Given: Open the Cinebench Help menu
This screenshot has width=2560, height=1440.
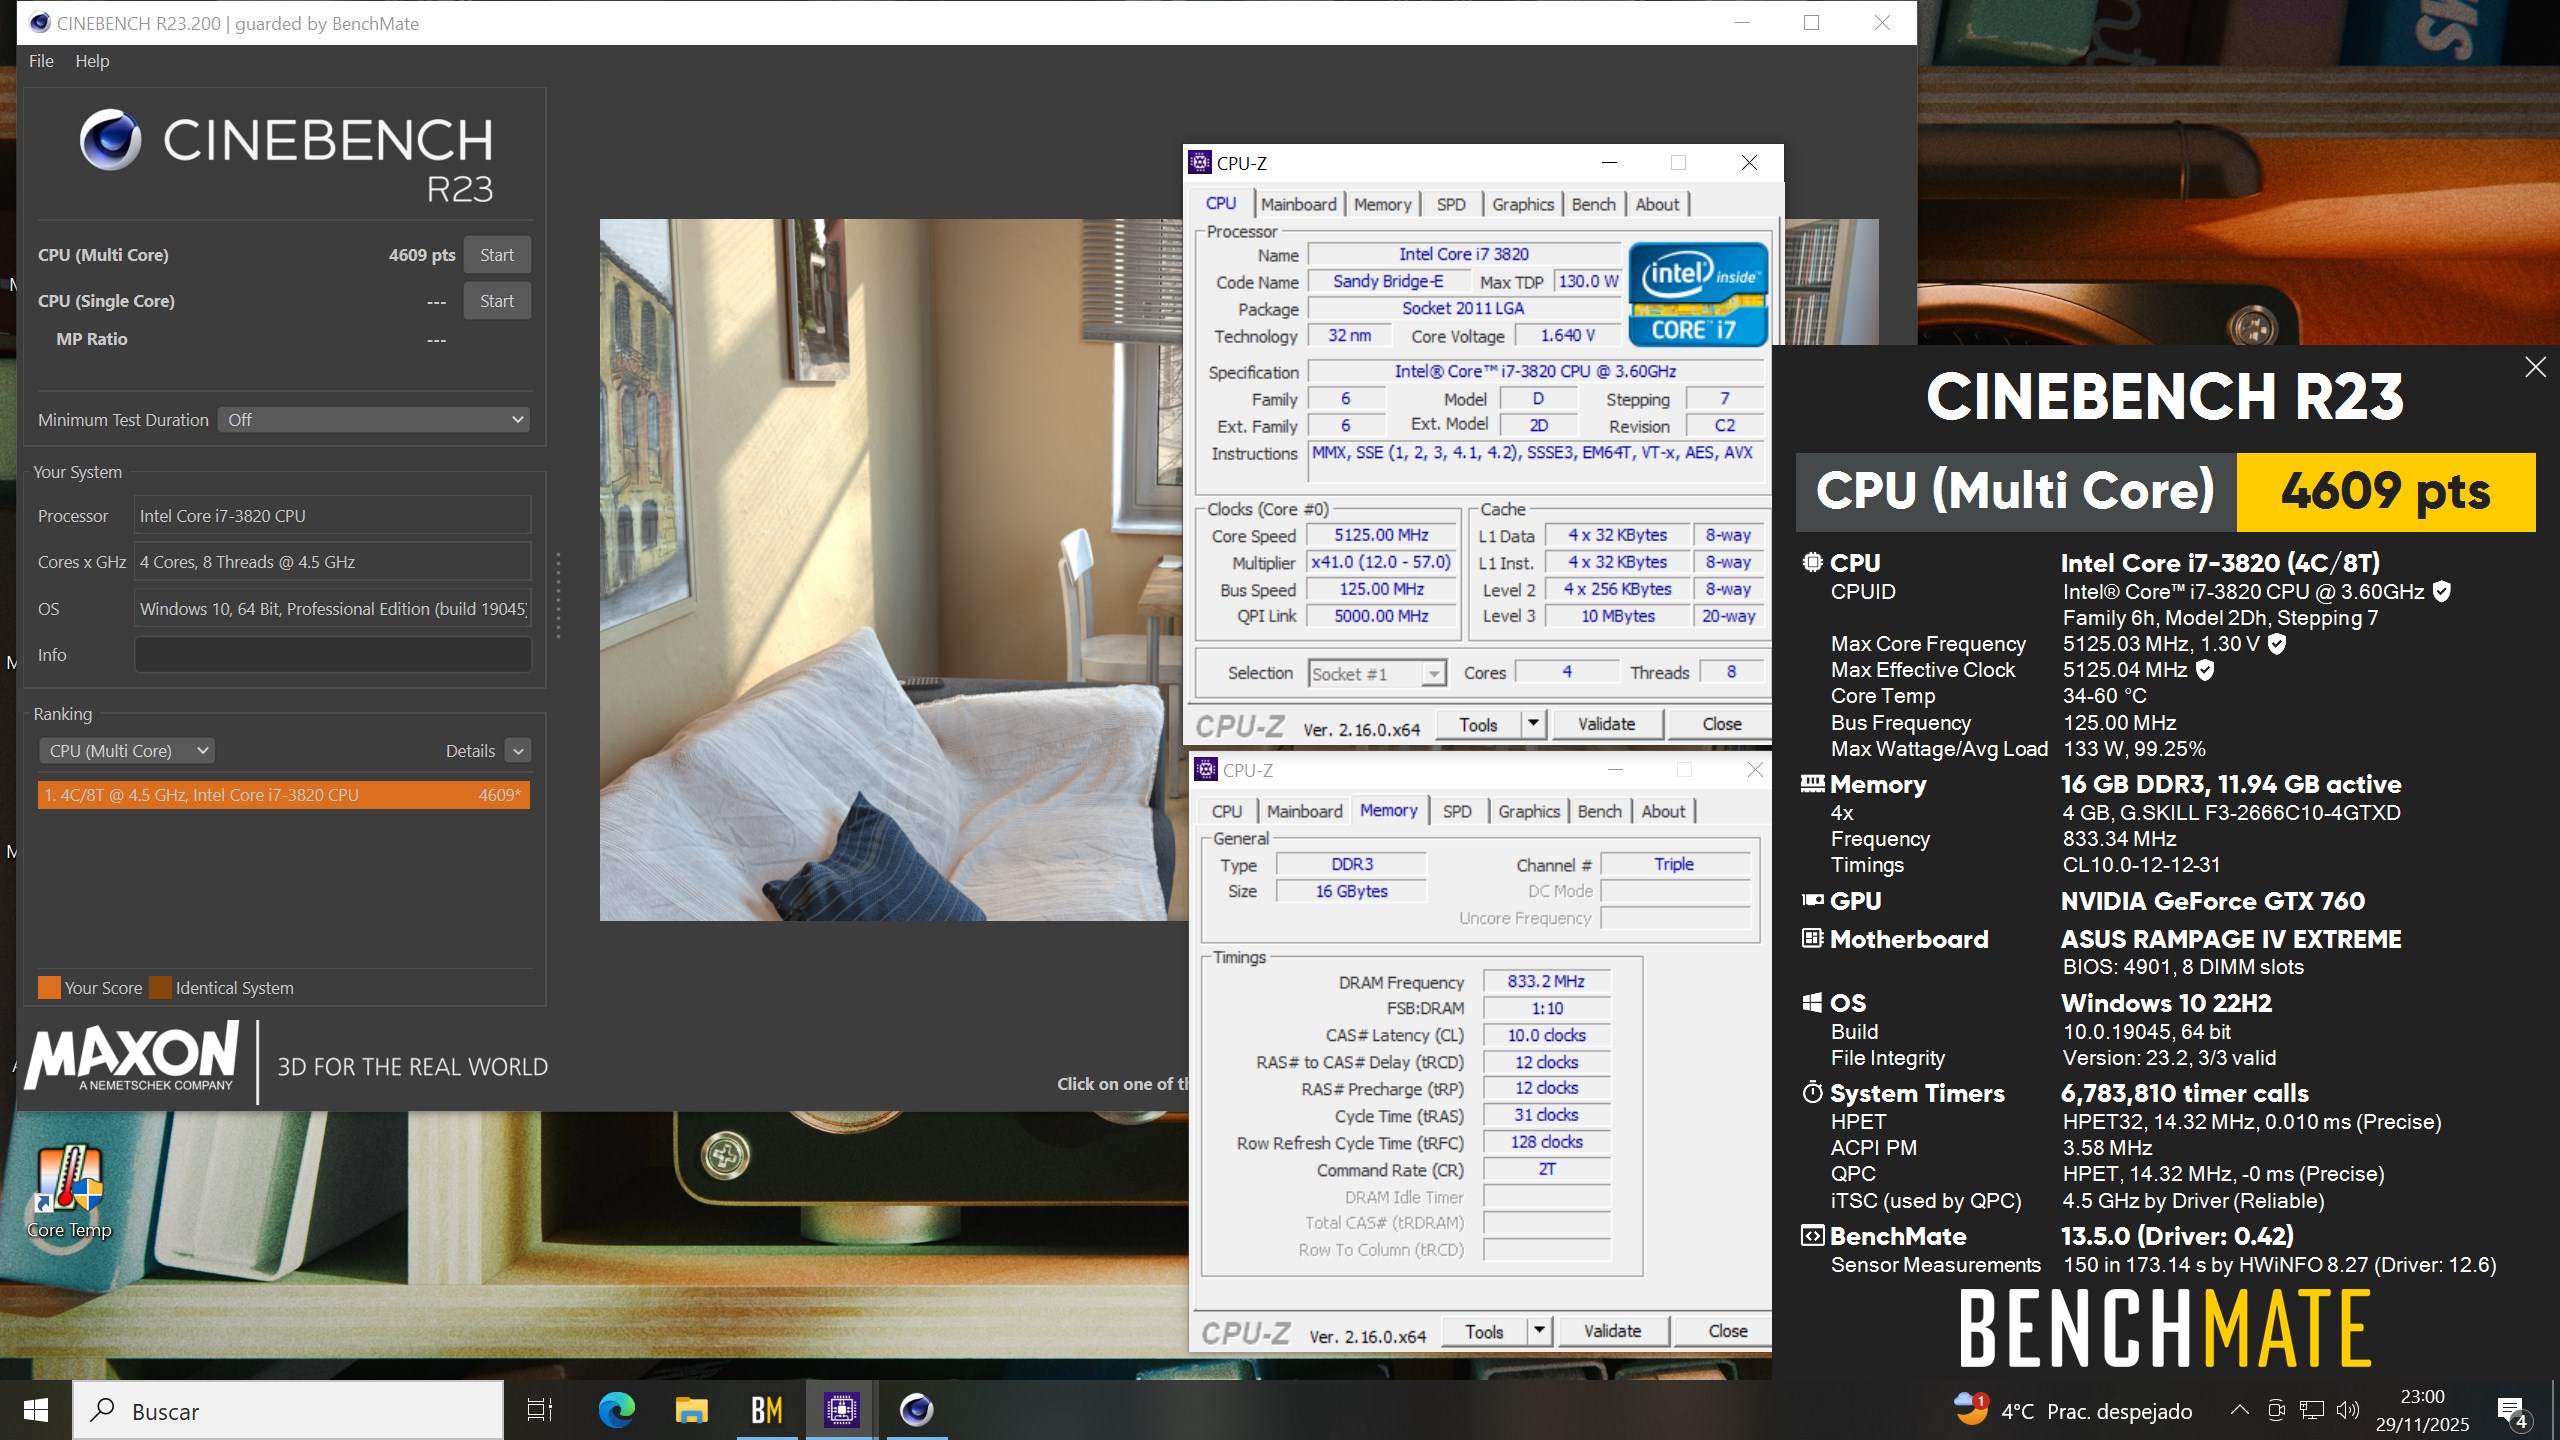Looking at the screenshot, I should (92, 61).
